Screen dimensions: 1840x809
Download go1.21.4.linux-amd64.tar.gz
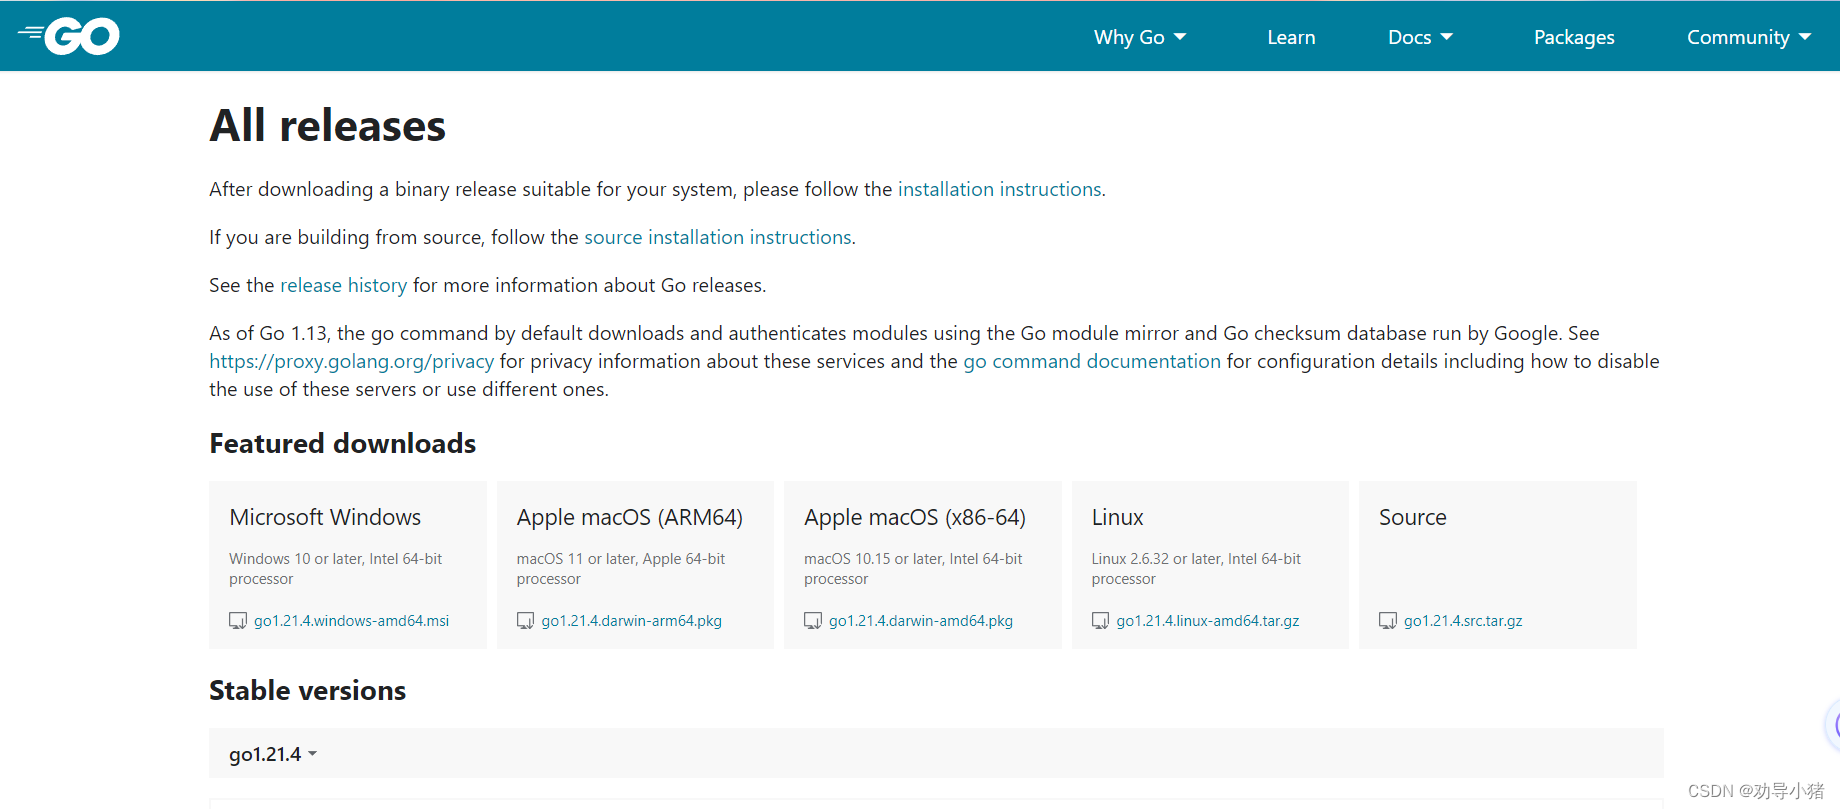coord(1207,621)
